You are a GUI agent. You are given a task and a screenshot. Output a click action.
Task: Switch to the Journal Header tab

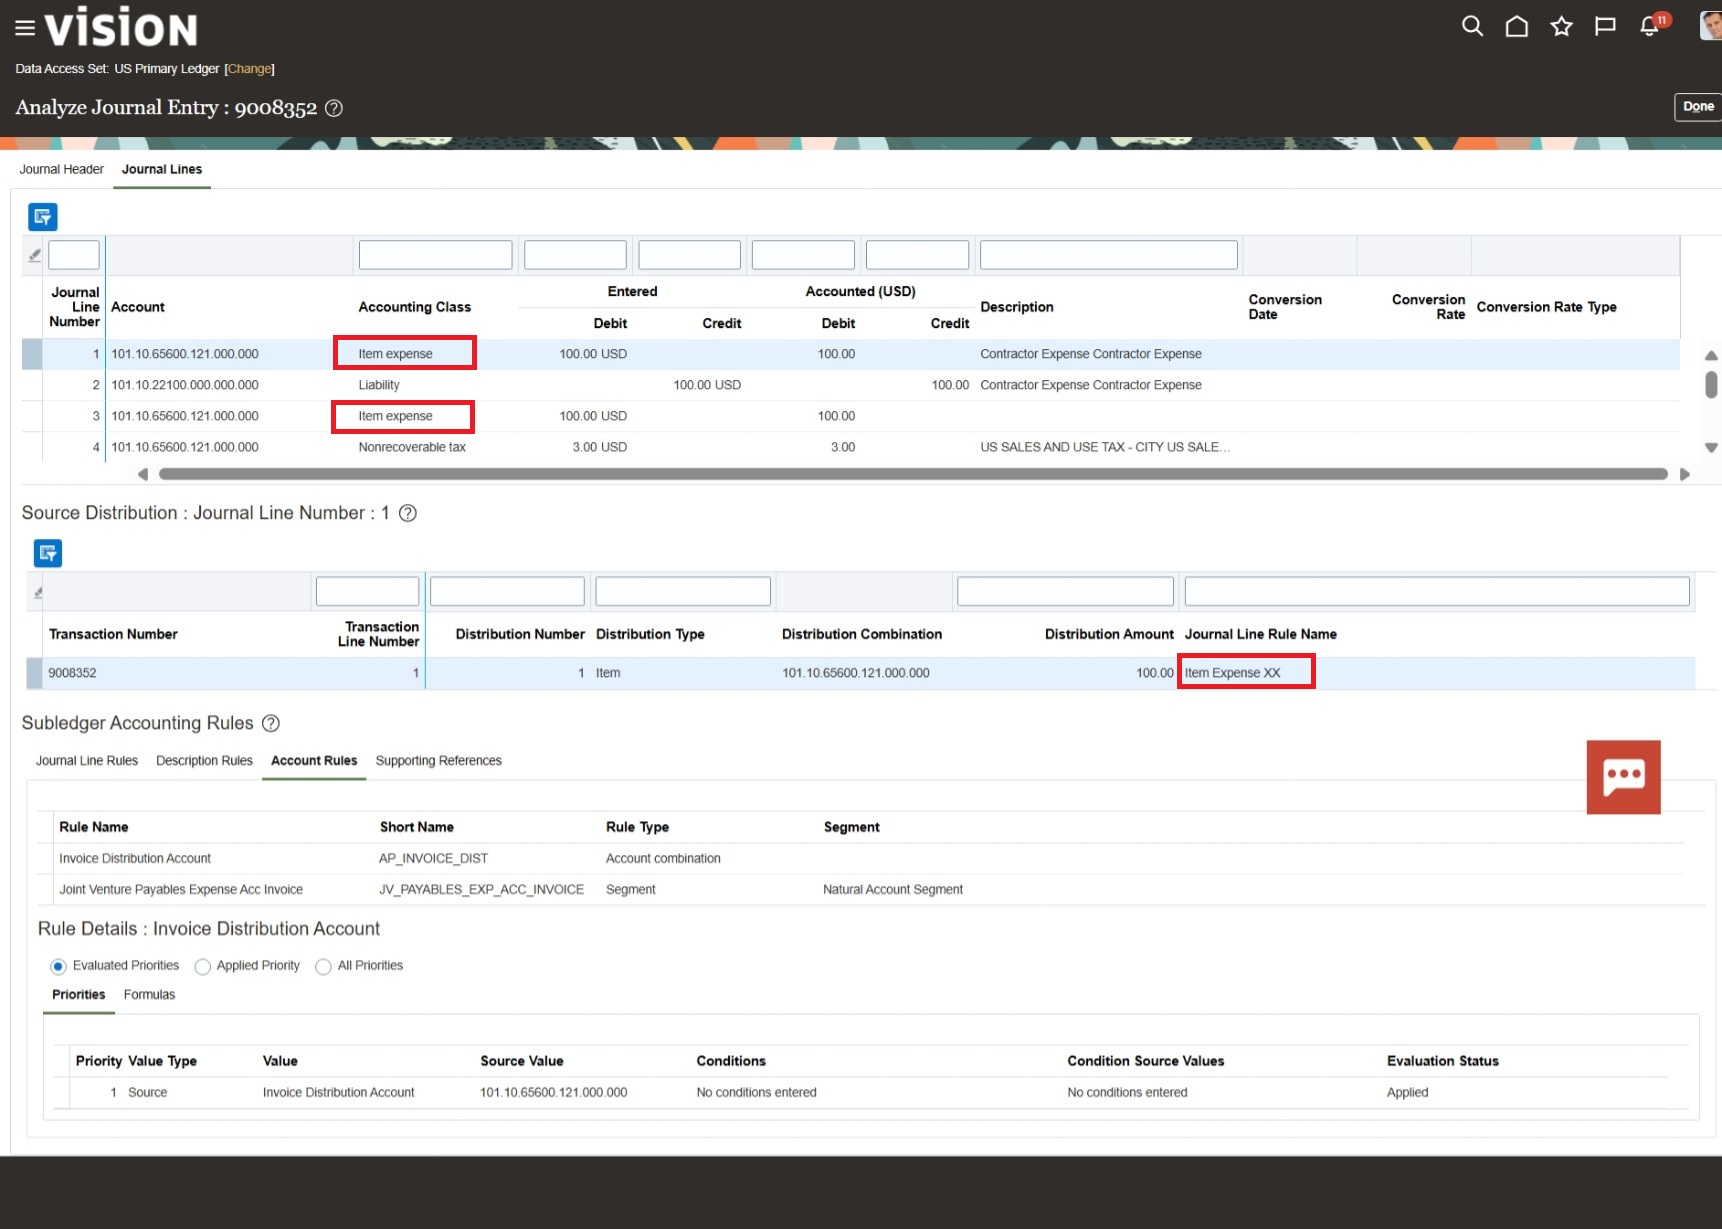coord(62,169)
